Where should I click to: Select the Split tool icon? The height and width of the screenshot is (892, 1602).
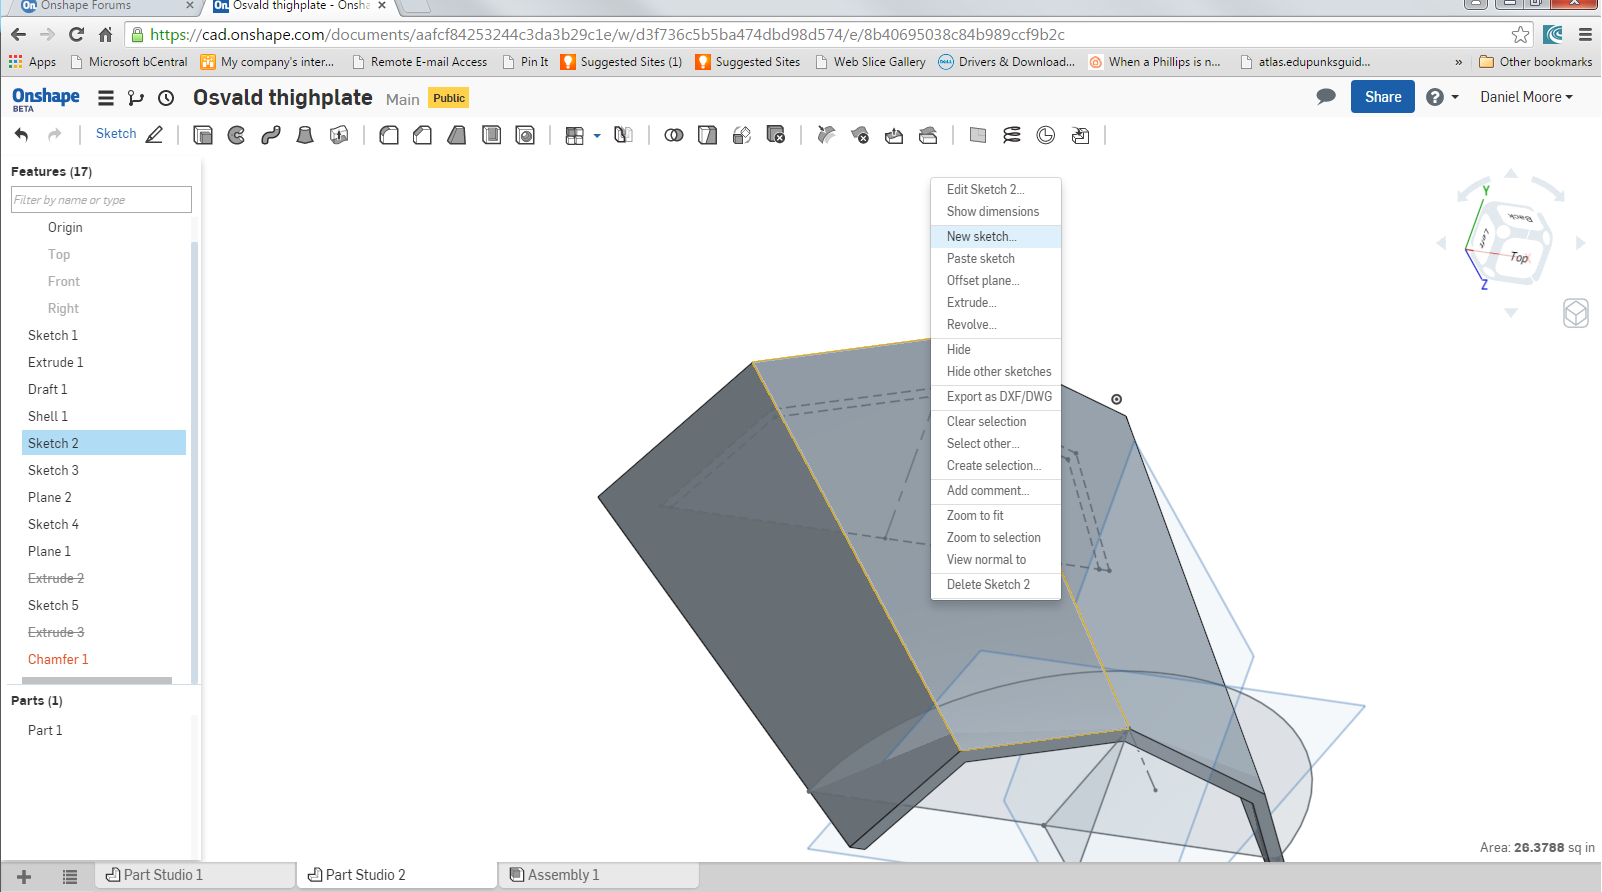coord(708,135)
